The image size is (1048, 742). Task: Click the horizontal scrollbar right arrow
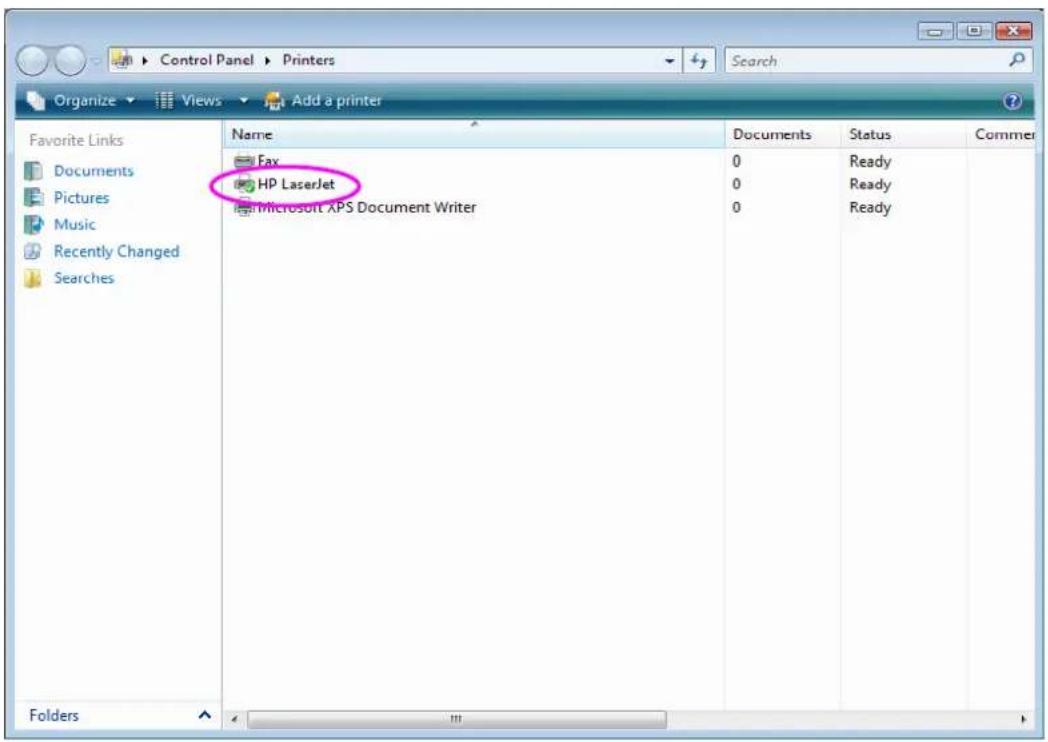(x=1023, y=719)
